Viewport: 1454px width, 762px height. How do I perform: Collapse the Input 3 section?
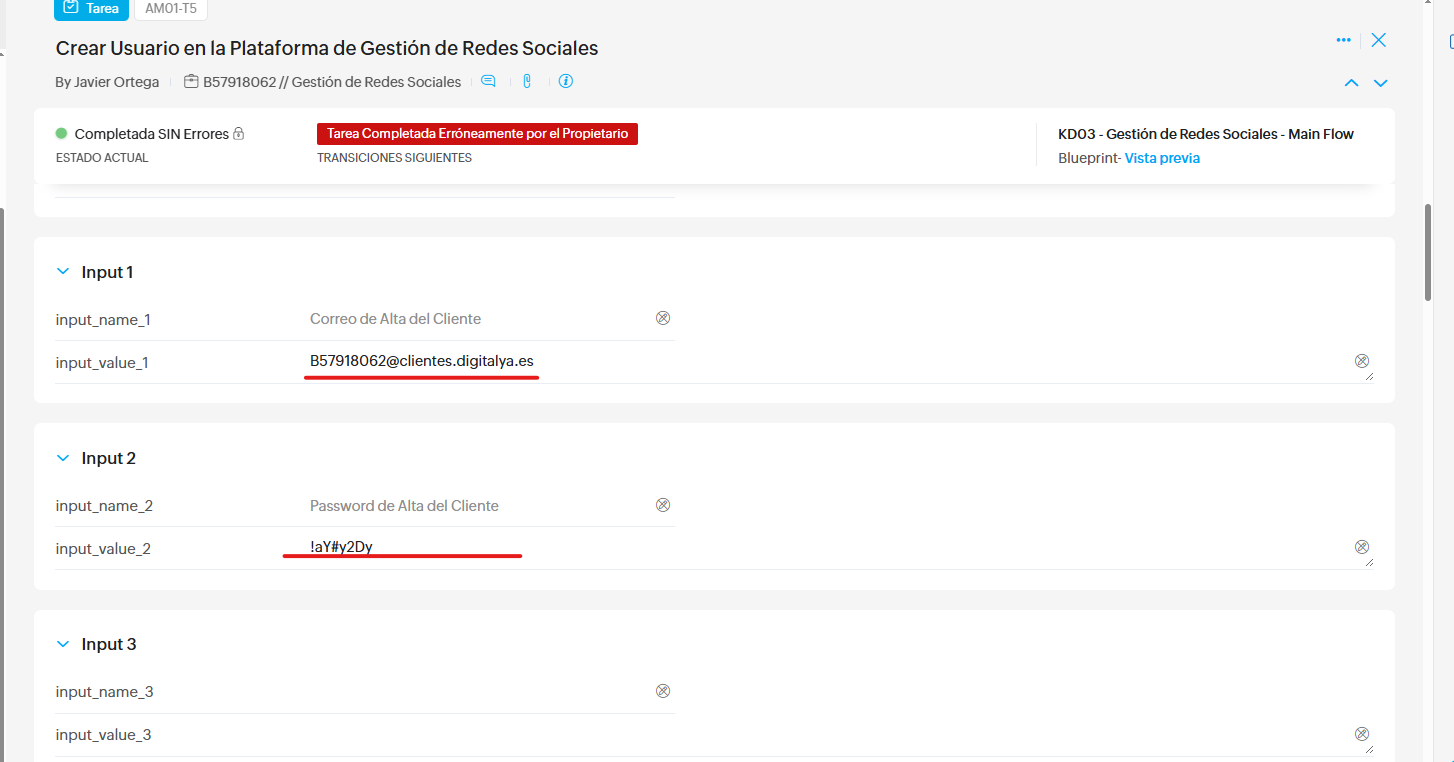[63, 644]
